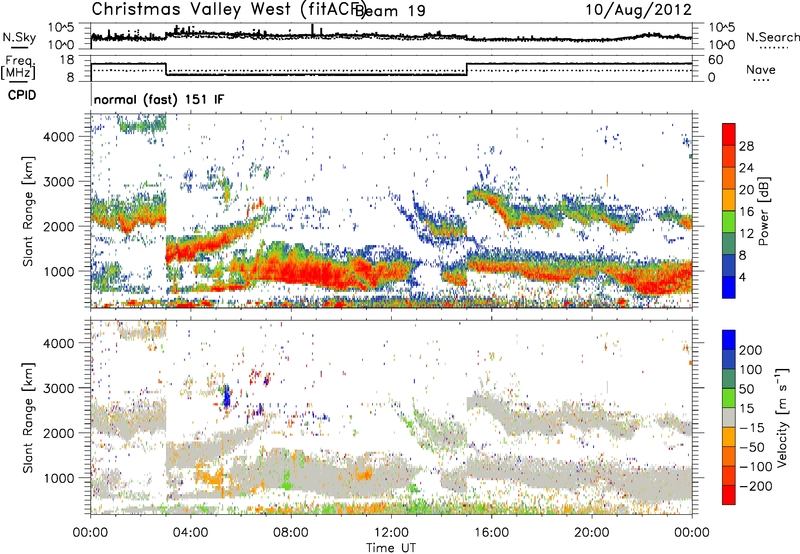Click the '04:00' time axis tick
The width and height of the screenshot is (800, 554).
pyautogui.click(x=191, y=533)
